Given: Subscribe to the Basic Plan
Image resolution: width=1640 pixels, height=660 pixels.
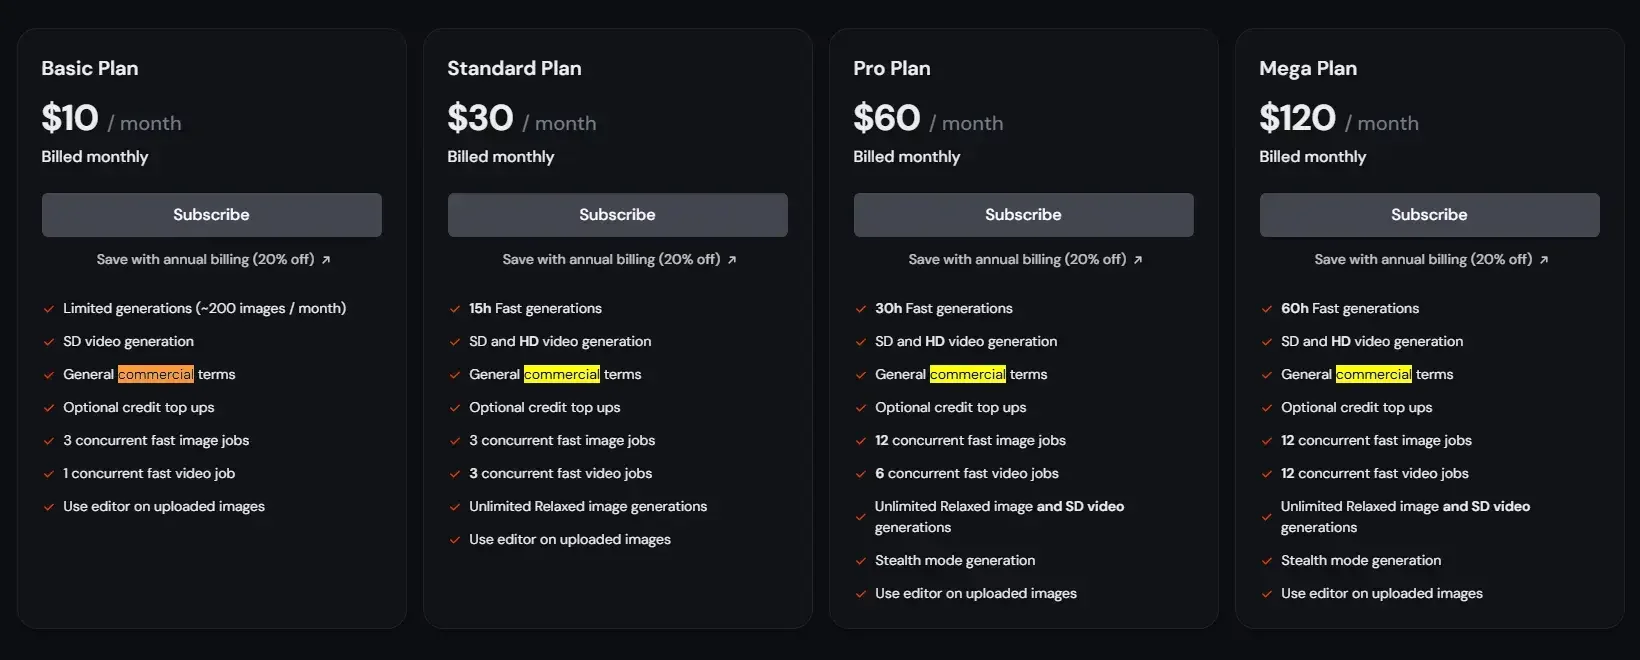Looking at the screenshot, I should pos(211,215).
